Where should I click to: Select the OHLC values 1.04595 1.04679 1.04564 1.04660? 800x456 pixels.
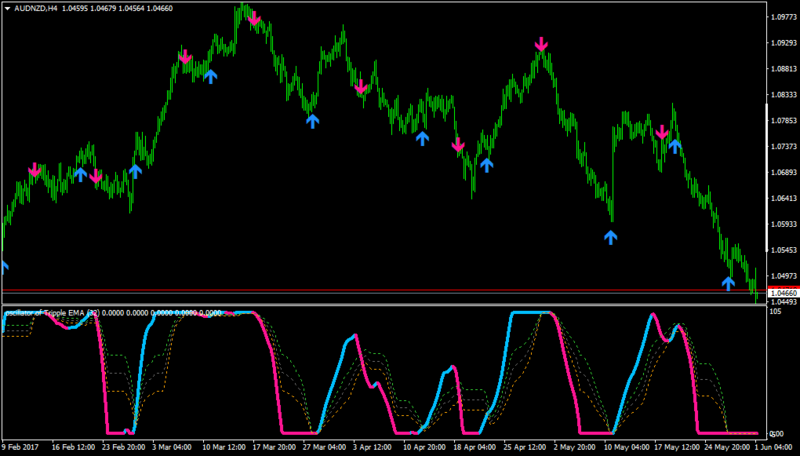(x=117, y=9)
